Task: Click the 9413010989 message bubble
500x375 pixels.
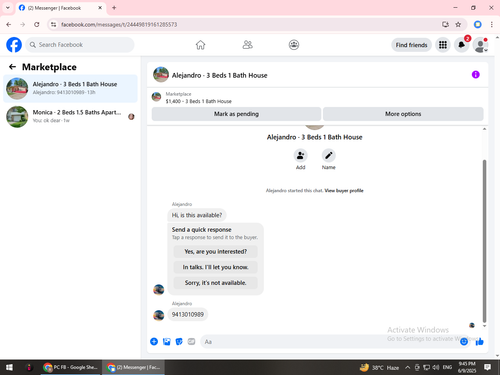Action: coord(188,314)
